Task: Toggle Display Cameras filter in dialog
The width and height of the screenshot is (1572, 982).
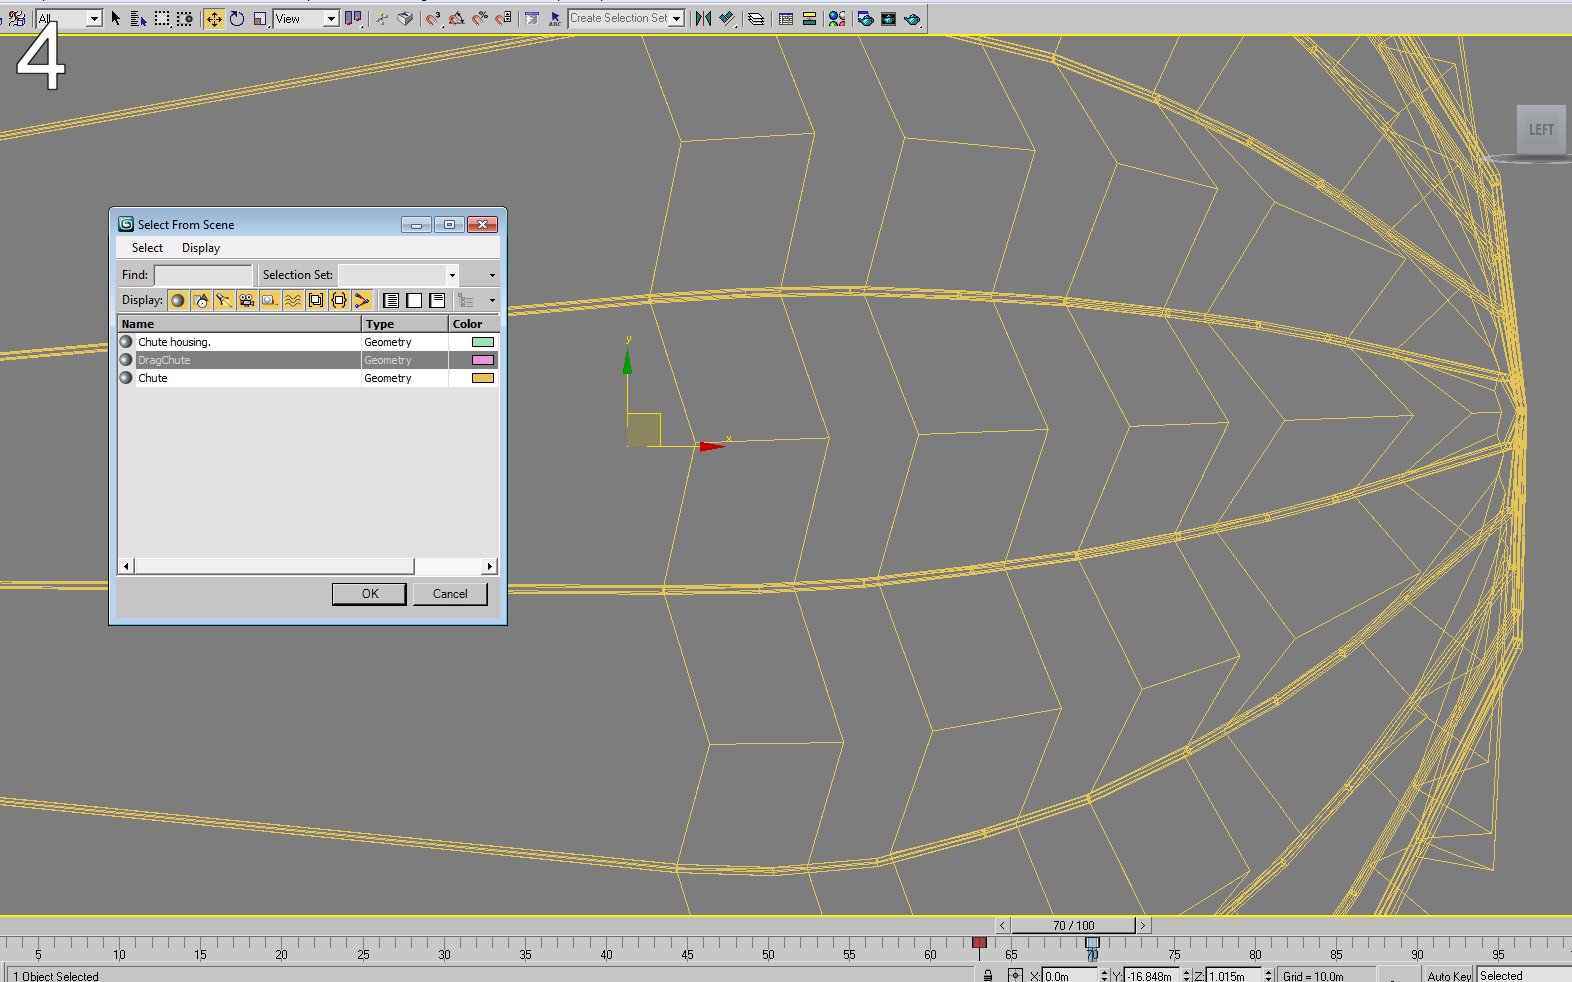Action: point(247,300)
